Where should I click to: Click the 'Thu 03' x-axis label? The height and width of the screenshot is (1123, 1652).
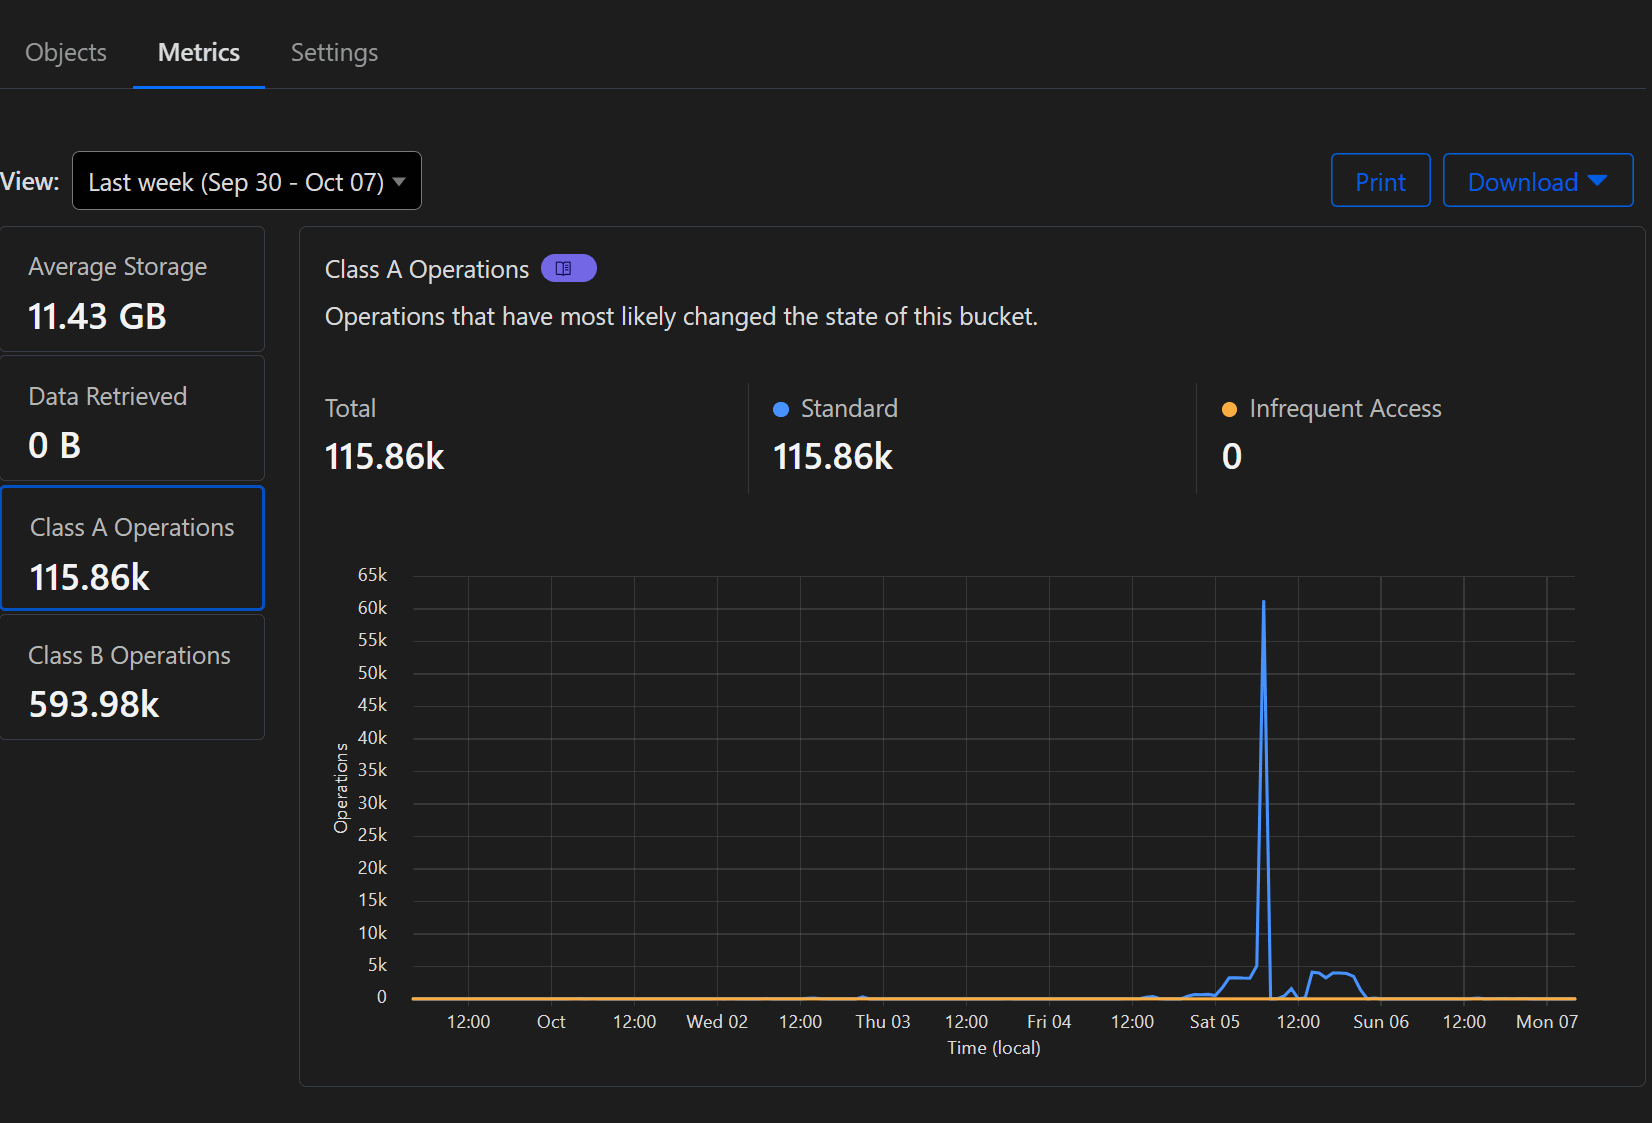click(x=883, y=1022)
